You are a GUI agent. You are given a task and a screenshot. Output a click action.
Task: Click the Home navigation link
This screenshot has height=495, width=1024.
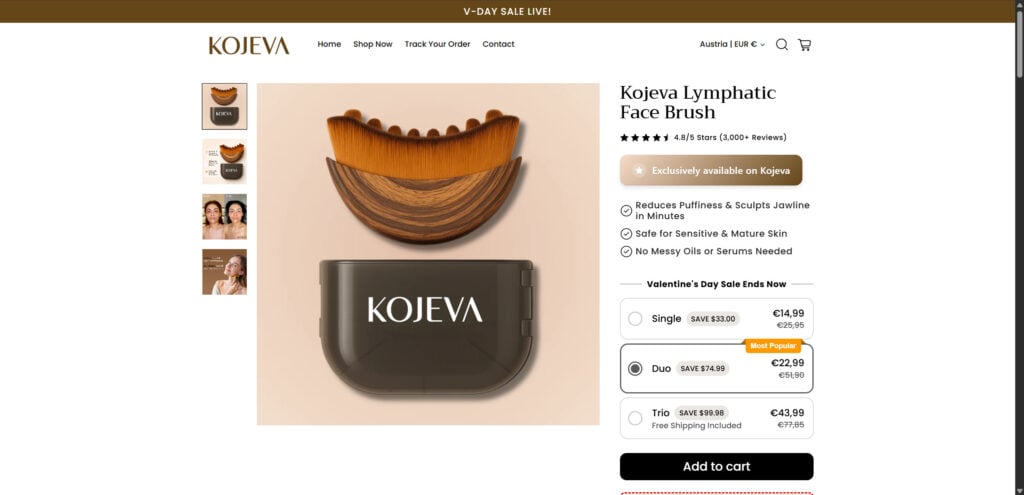(329, 44)
